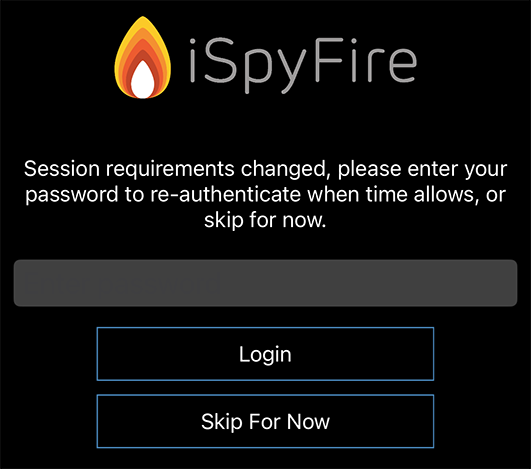Click the Login button
The width and height of the screenshot is (531, 469).
click(265, 354)
